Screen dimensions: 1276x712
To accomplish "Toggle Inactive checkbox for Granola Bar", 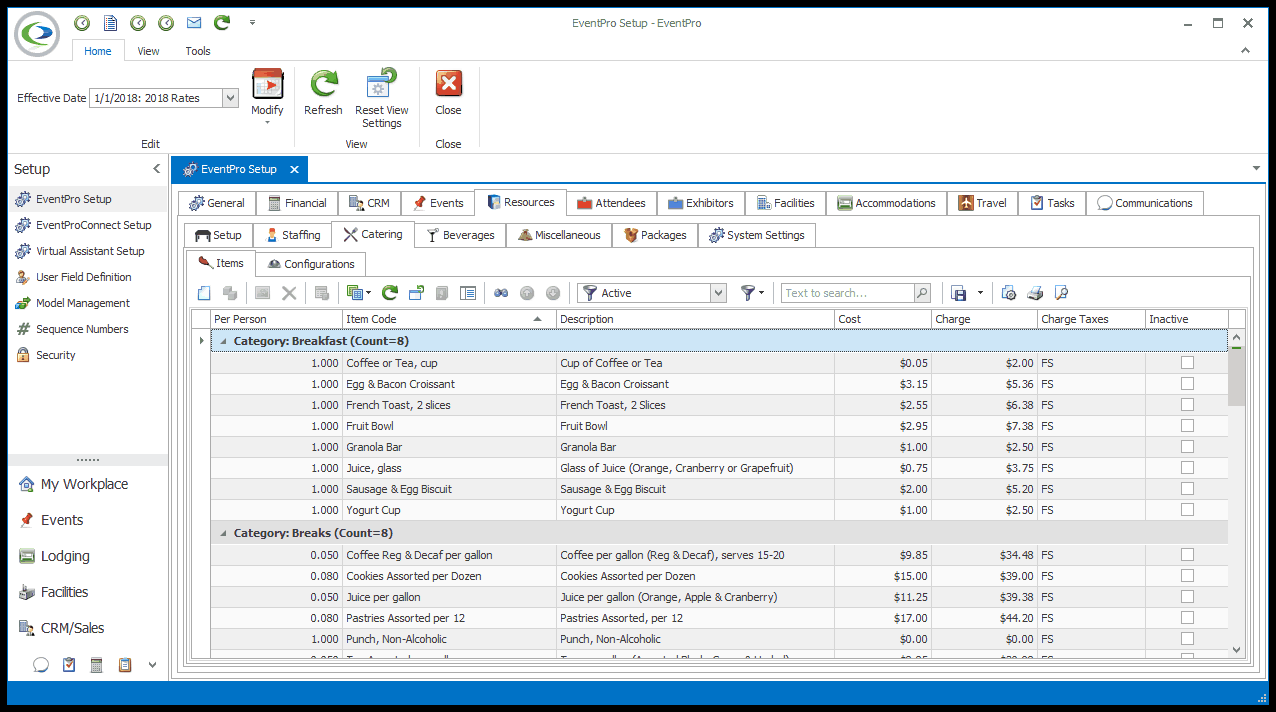I will click(x=1187, y=447).
